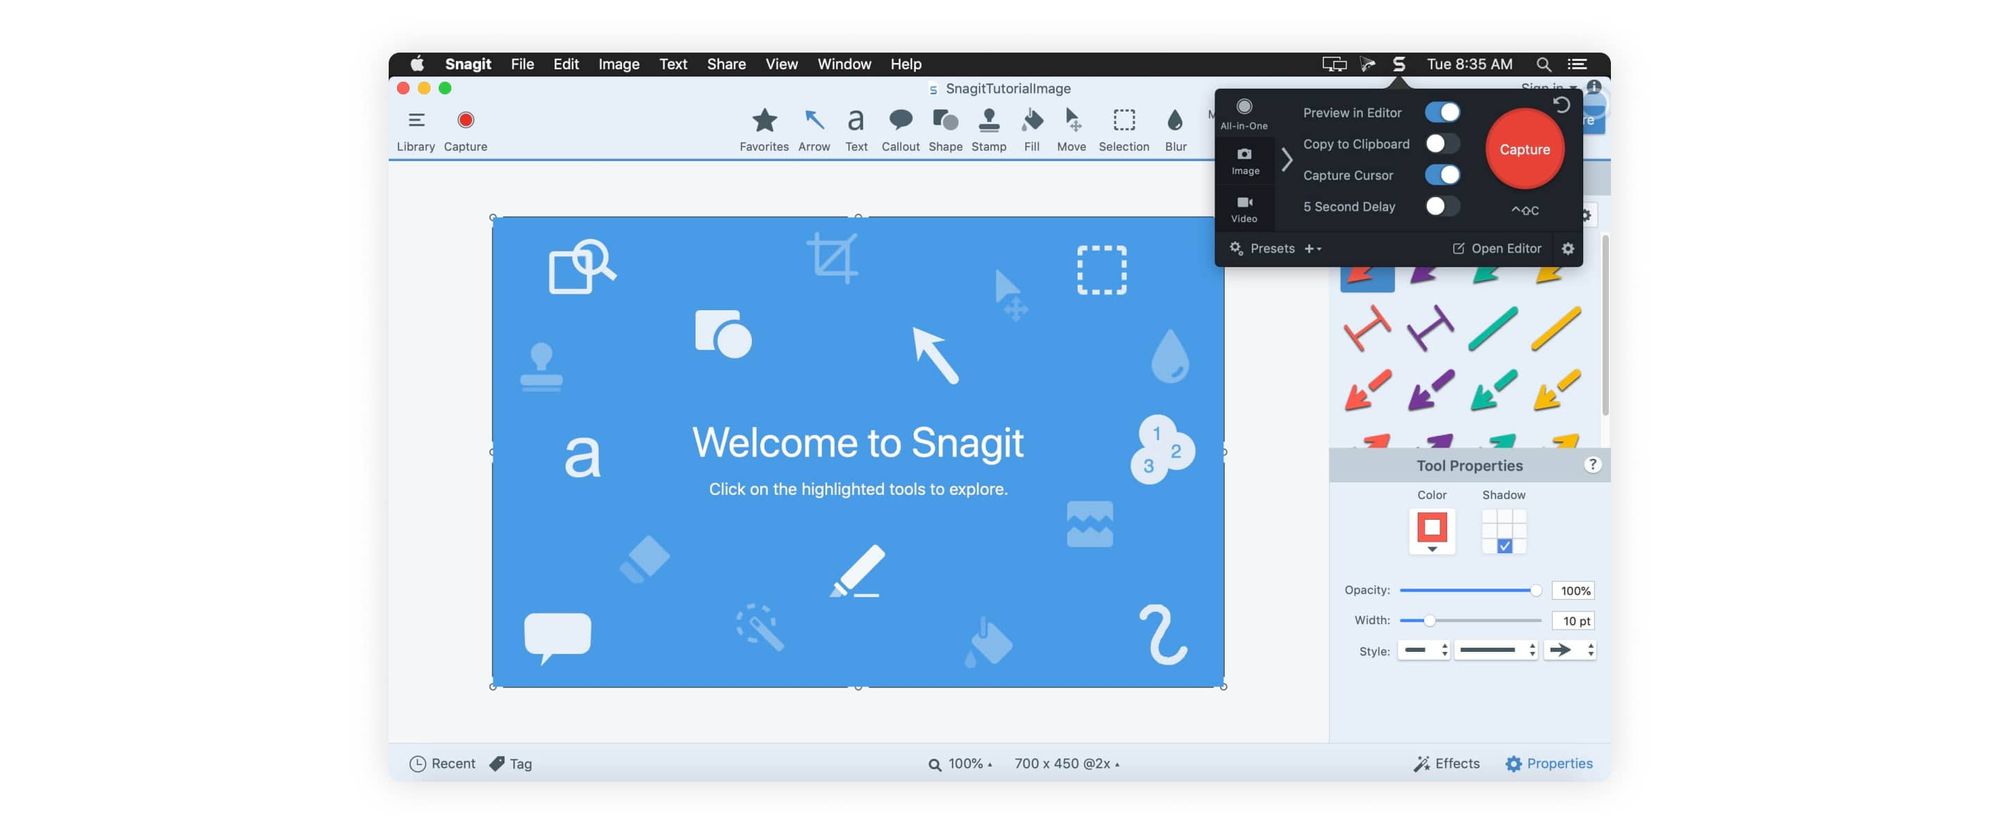Image resolution: width=2000 pixels, height=833 pixels.
Task: Click Open Editor in capture panel
Action: point(1496,249)
